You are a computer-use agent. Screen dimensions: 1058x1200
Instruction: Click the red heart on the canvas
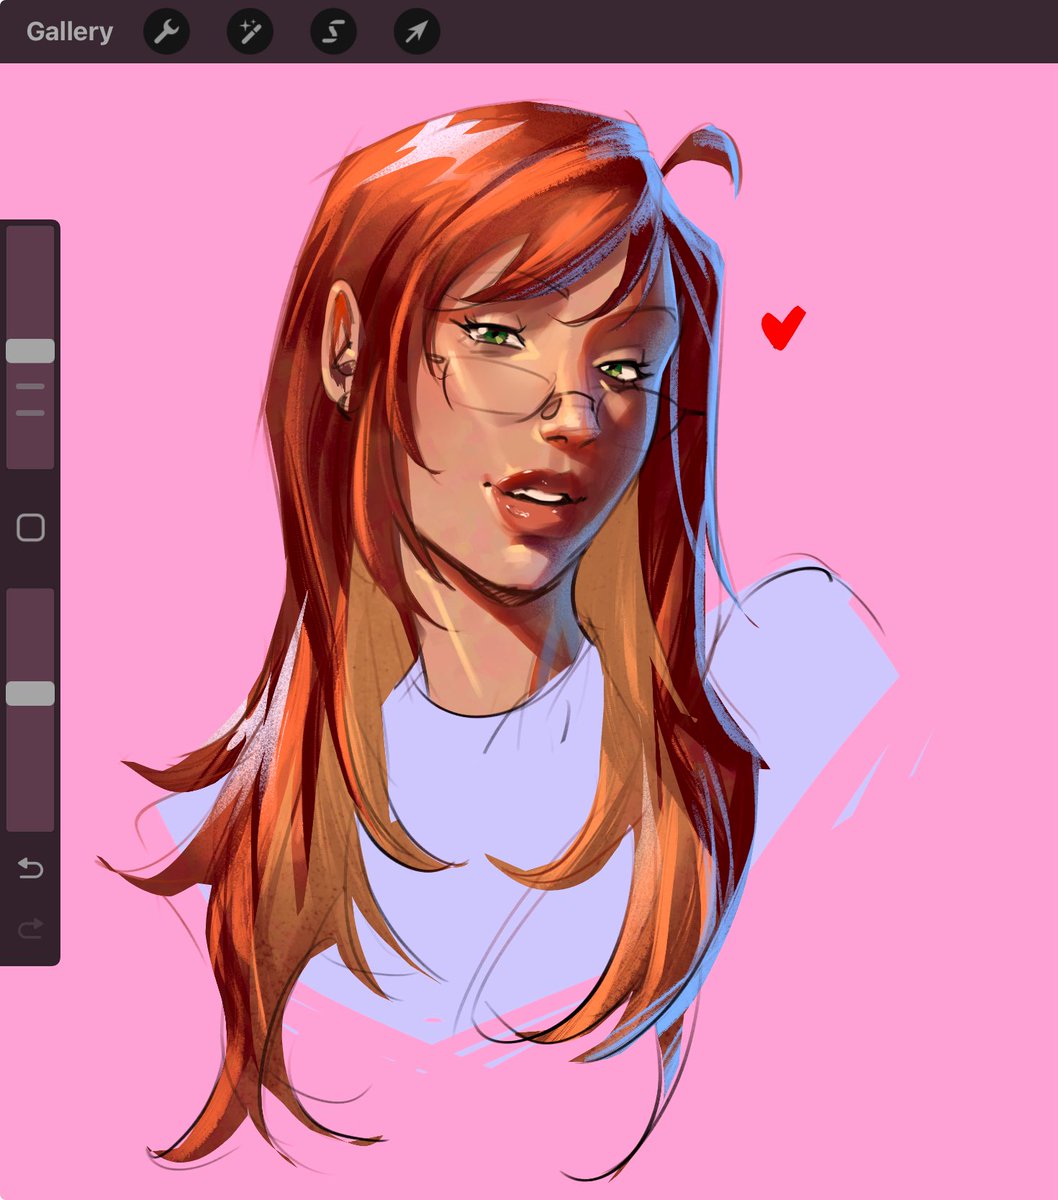pos(782,328)
